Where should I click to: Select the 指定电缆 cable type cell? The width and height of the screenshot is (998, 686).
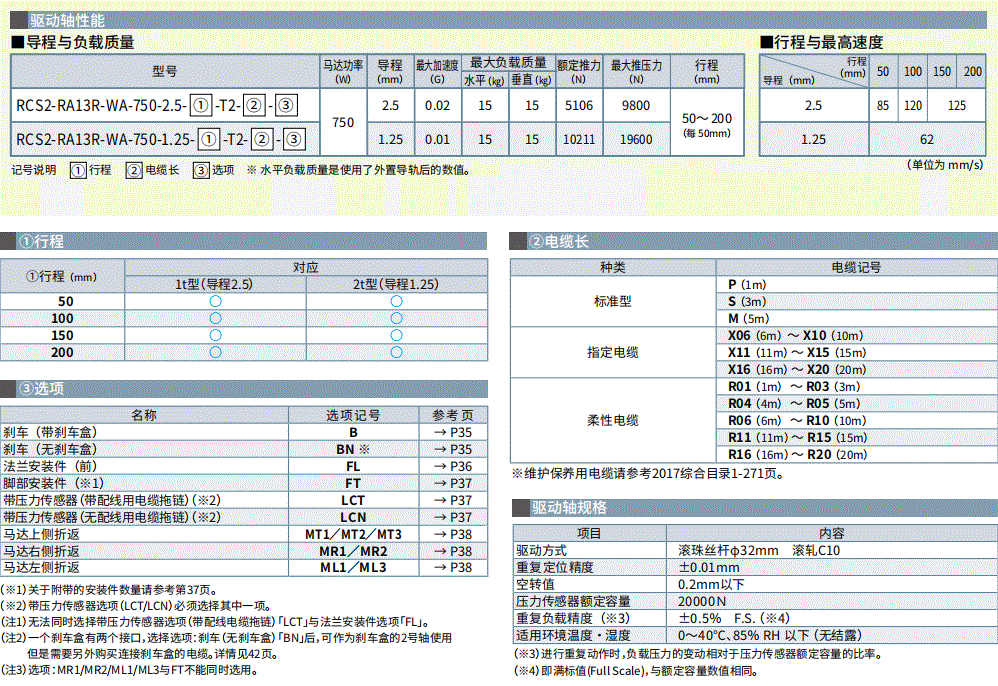(613, 352)
